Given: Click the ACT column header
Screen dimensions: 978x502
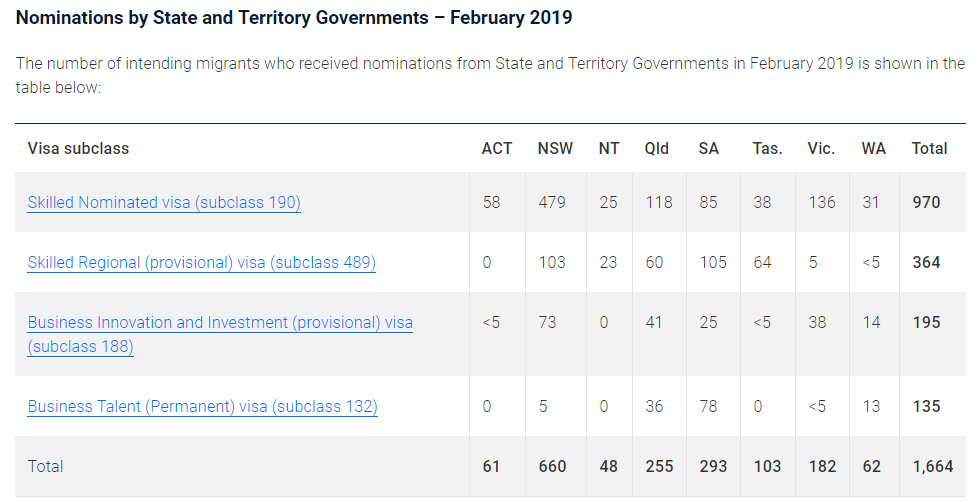Looking at the screenshot, I should tap(496, 148).
